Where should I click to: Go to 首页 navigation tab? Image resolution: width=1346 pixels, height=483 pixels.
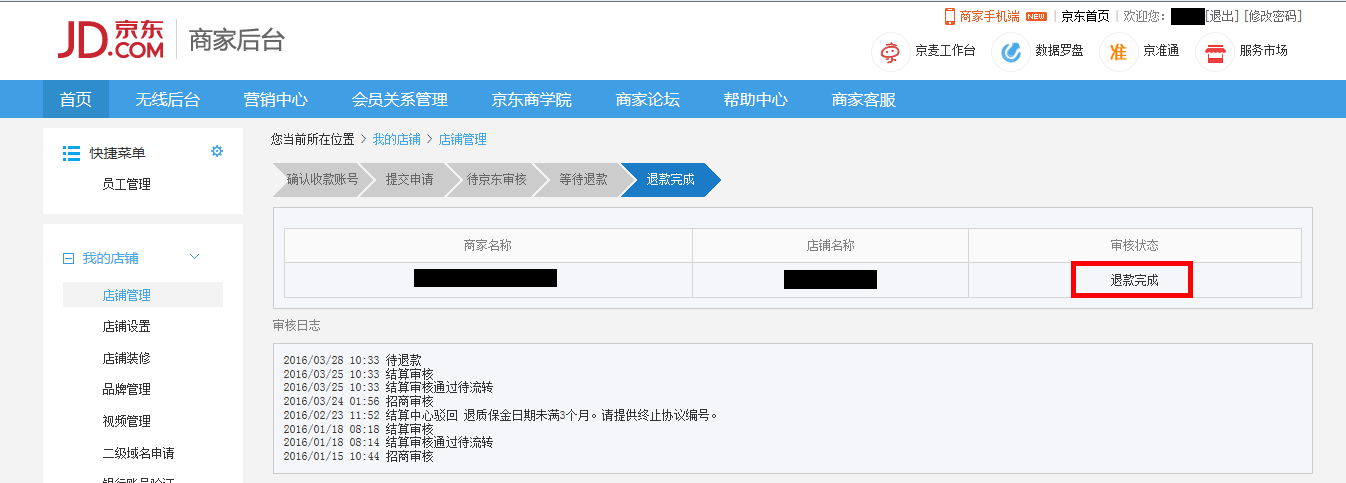pyautogui.click(x=76, y=99)
